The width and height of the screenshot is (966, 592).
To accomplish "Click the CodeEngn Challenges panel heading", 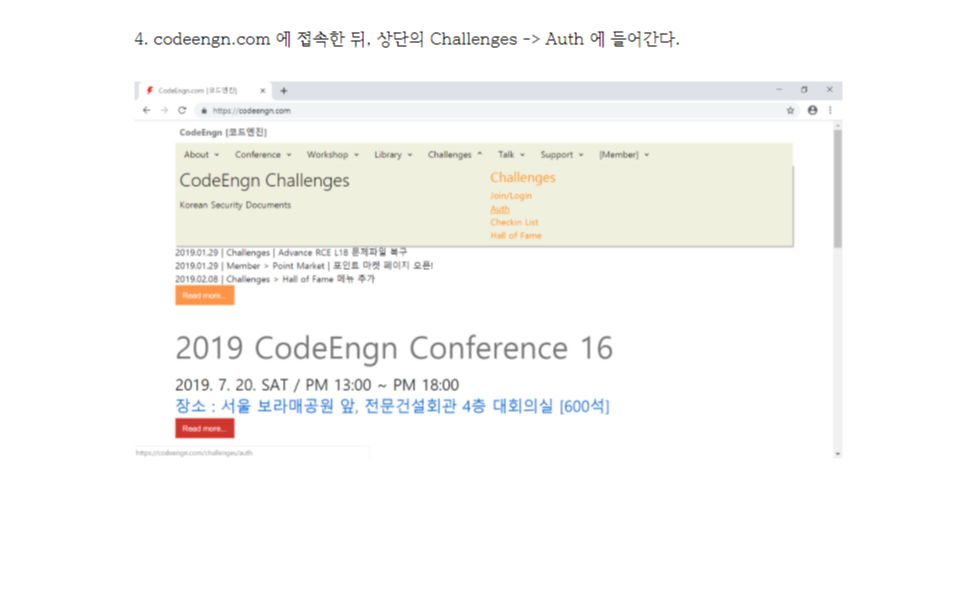I will coord(264,180).
